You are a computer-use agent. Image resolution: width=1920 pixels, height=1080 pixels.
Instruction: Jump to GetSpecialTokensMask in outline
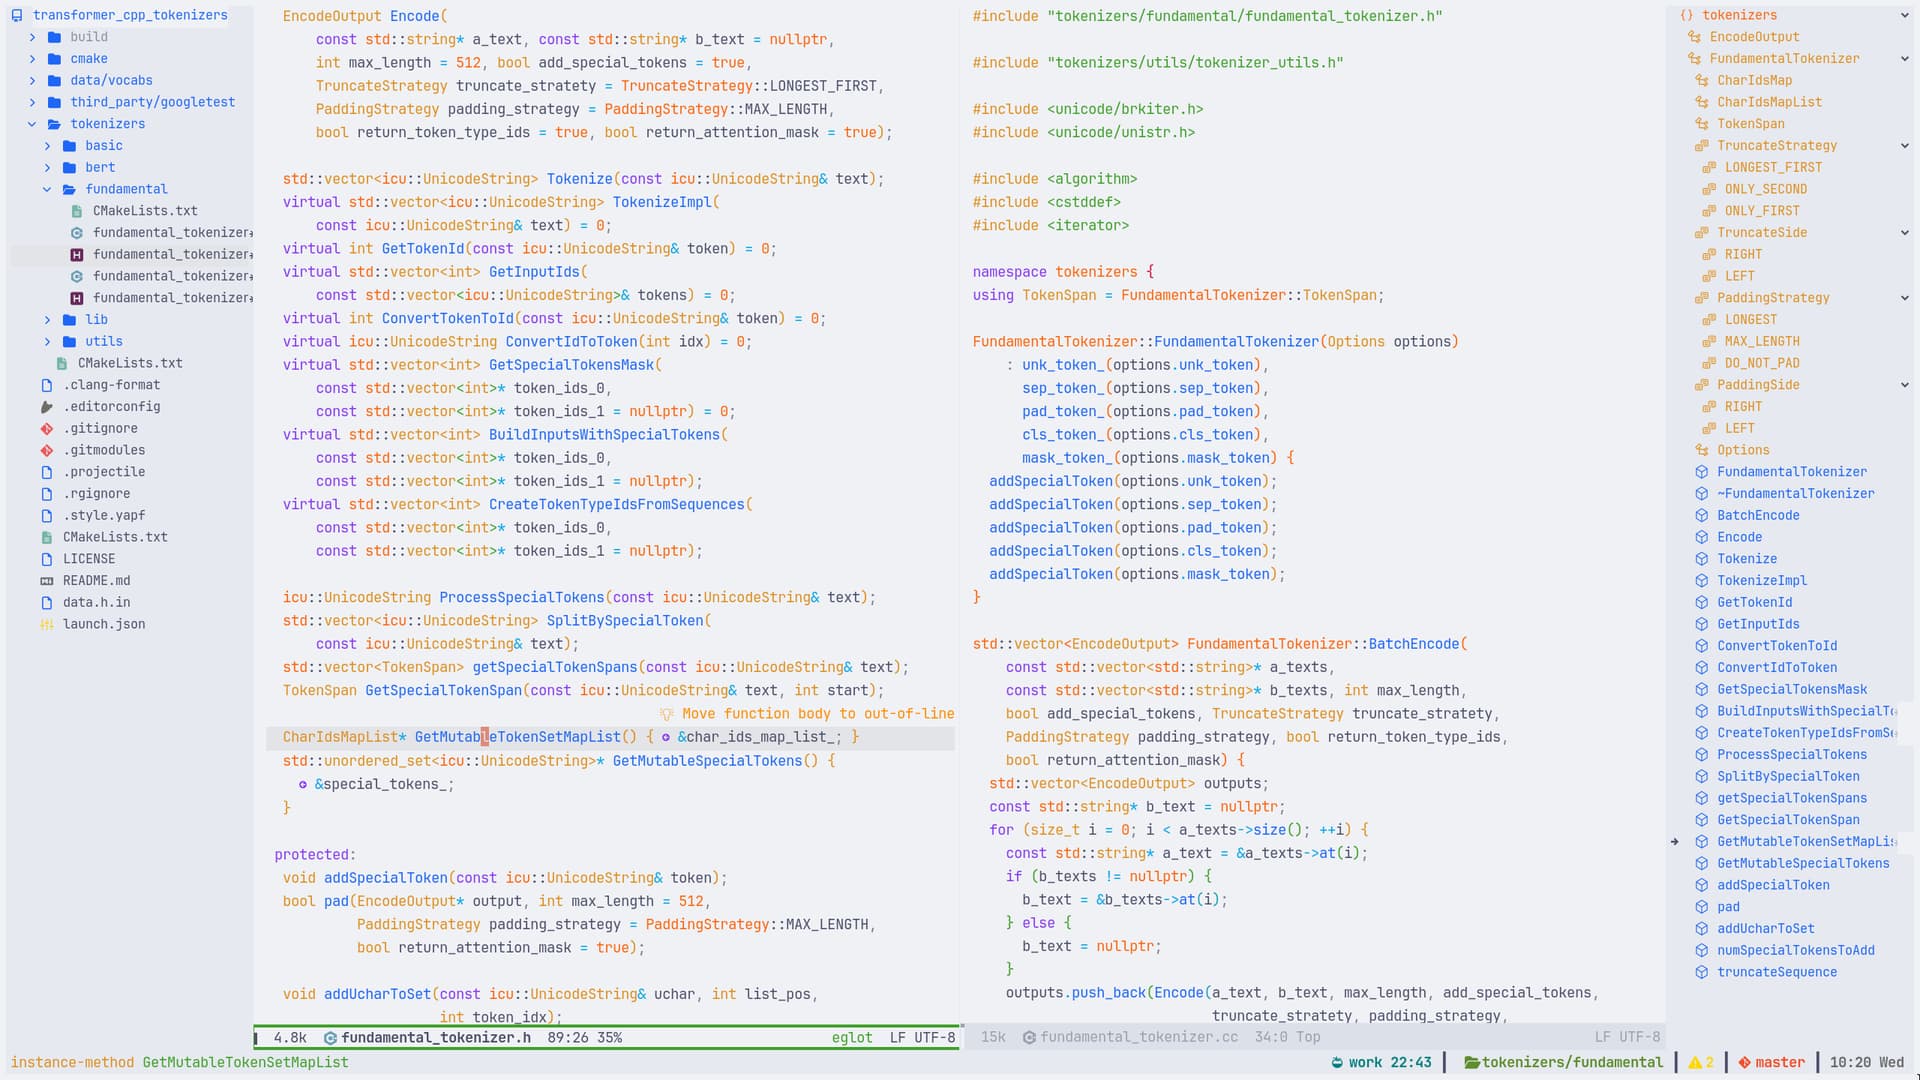[1791, 690]
